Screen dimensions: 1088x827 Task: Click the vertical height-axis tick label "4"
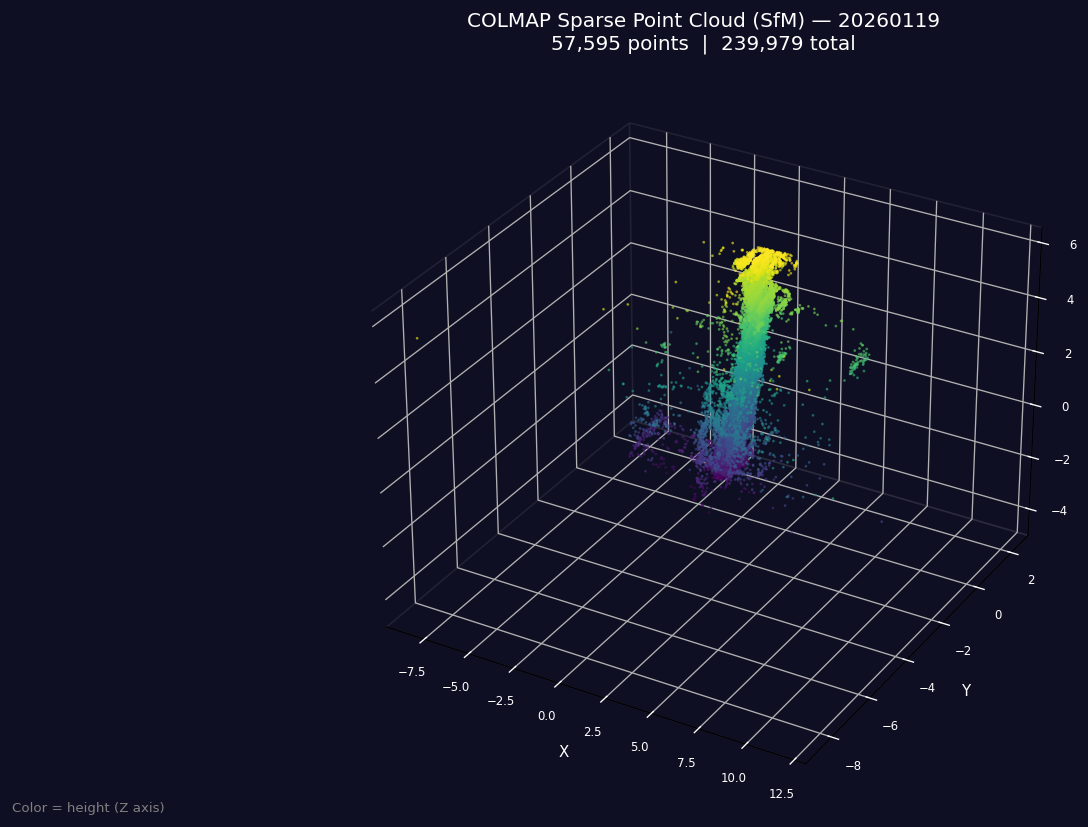pyautogui.click(x=1071, y=300)
